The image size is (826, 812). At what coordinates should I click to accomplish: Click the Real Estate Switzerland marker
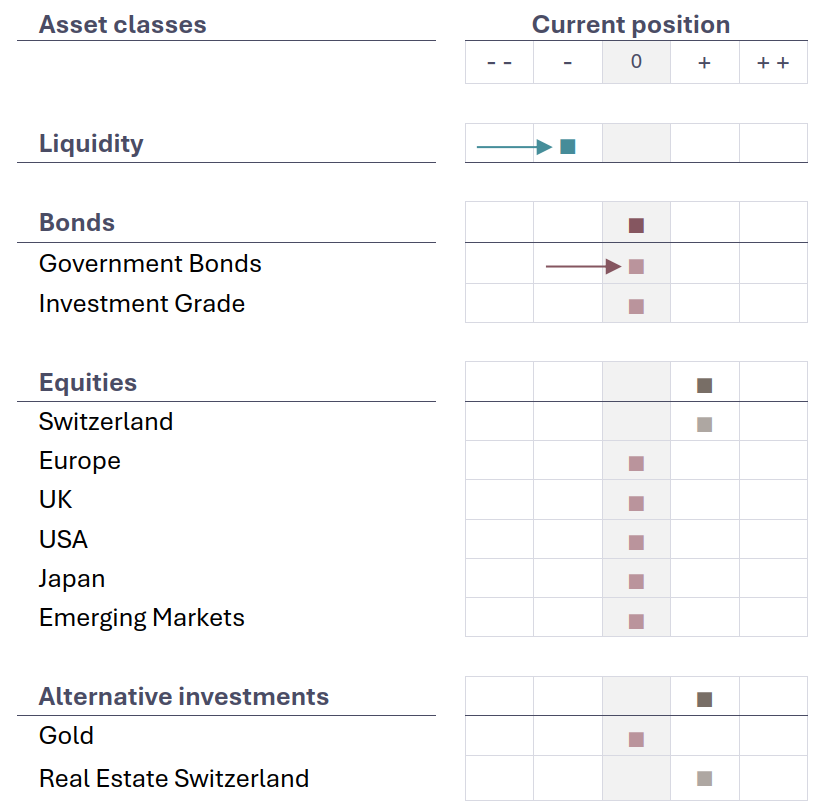point(705,779)
